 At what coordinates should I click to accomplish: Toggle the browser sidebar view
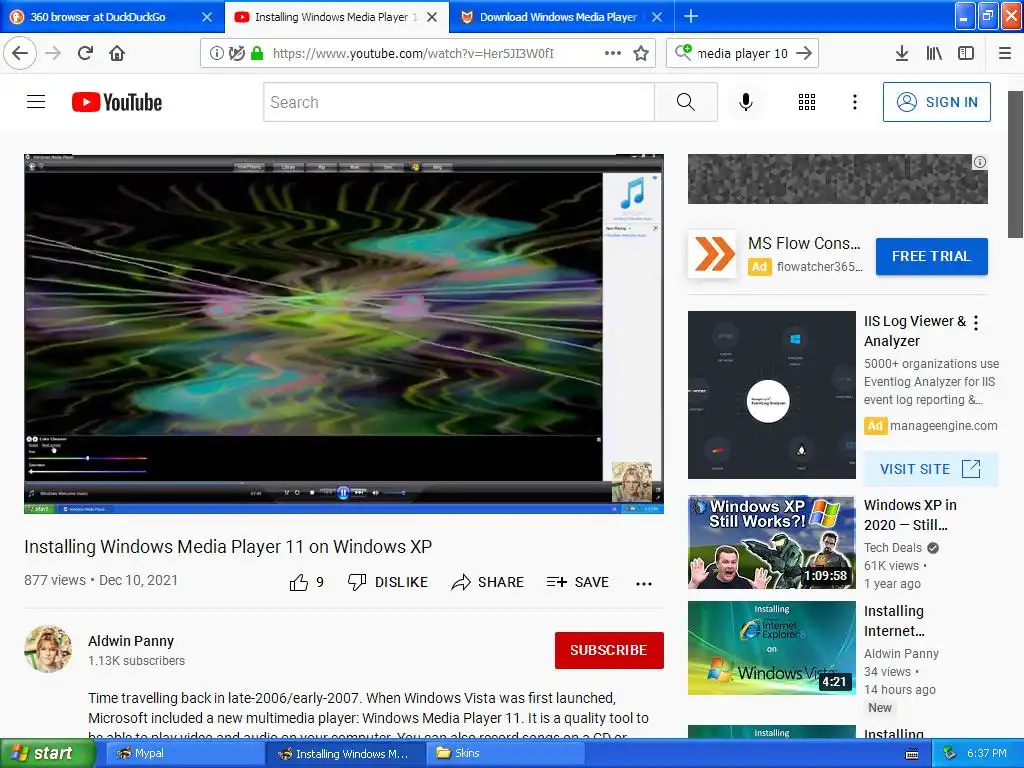point(966,54)
